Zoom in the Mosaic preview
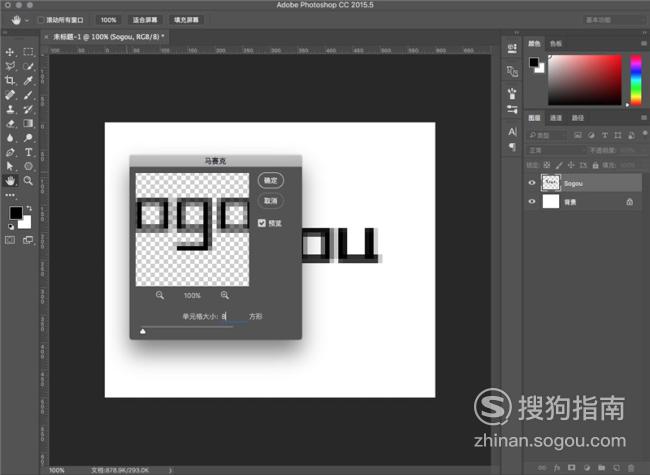Screen dimensions: 650x475 225,295
